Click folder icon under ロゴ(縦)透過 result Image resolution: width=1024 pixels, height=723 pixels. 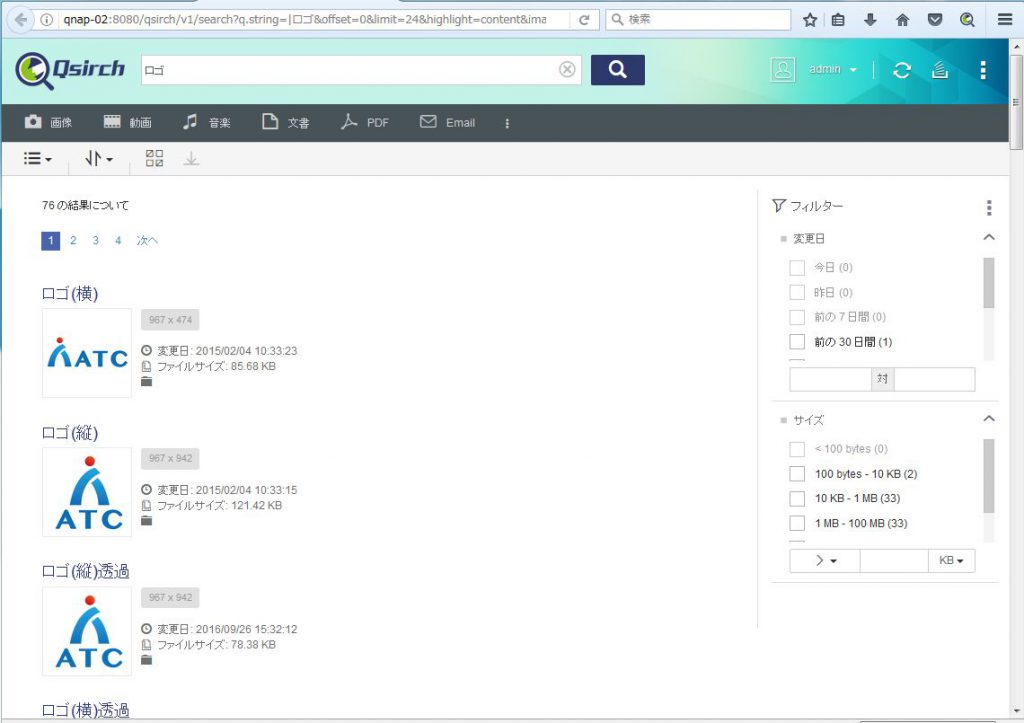146,660
